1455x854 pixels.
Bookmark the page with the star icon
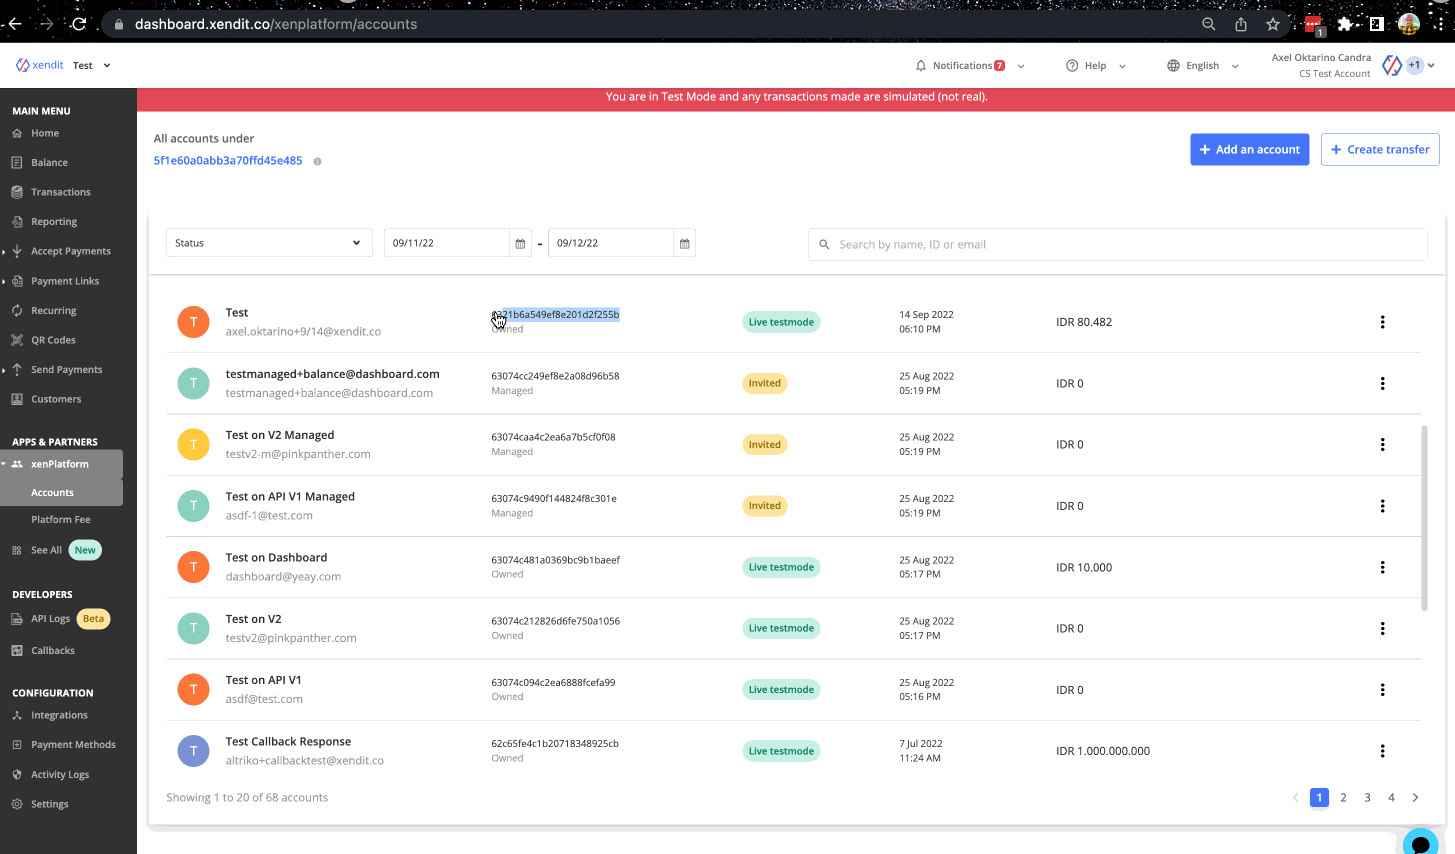click(x=1273, y=24)
